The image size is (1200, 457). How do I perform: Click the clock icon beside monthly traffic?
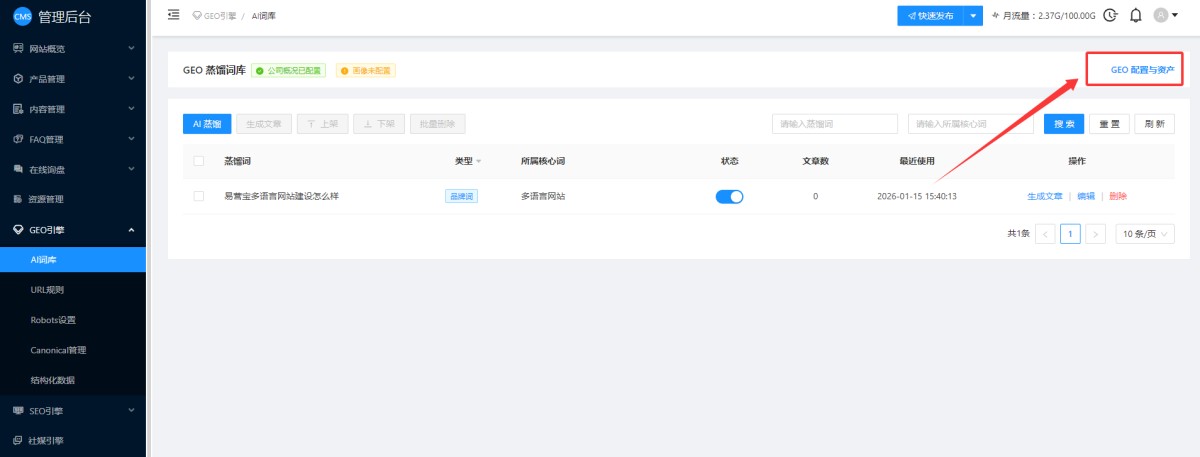[1109, 15]
